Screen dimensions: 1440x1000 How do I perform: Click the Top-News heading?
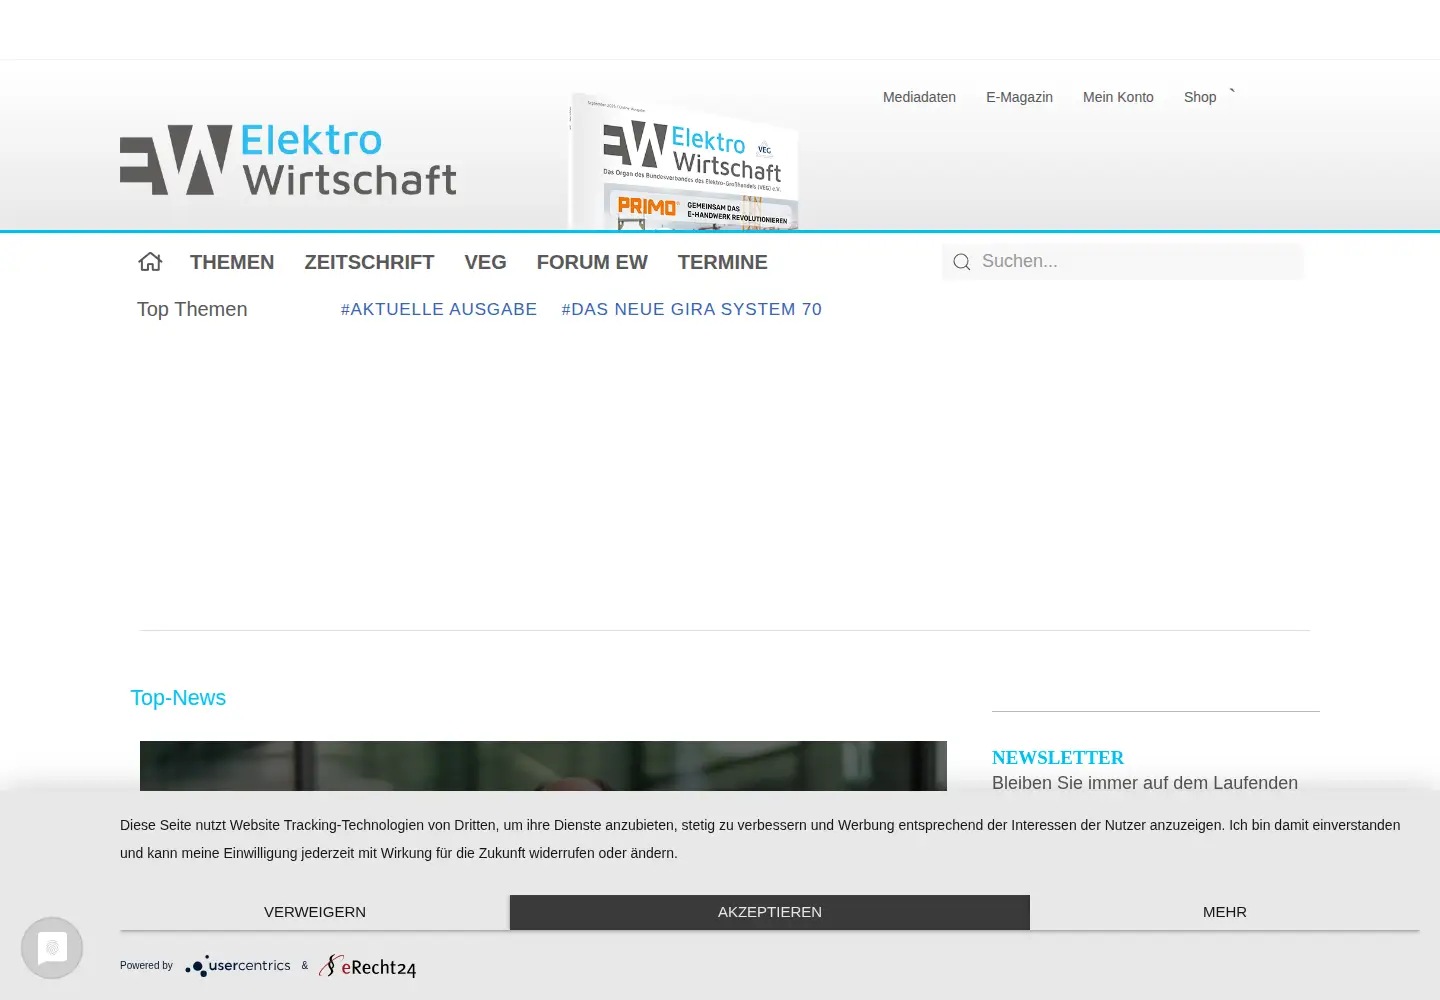[x=178, y=698]
